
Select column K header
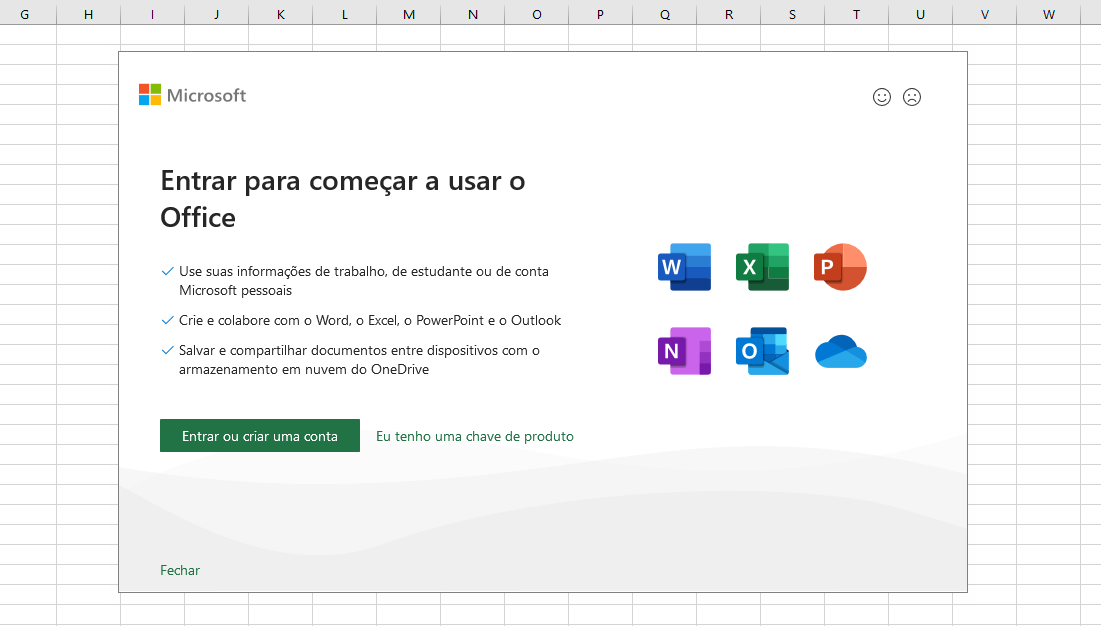point(280,14)
